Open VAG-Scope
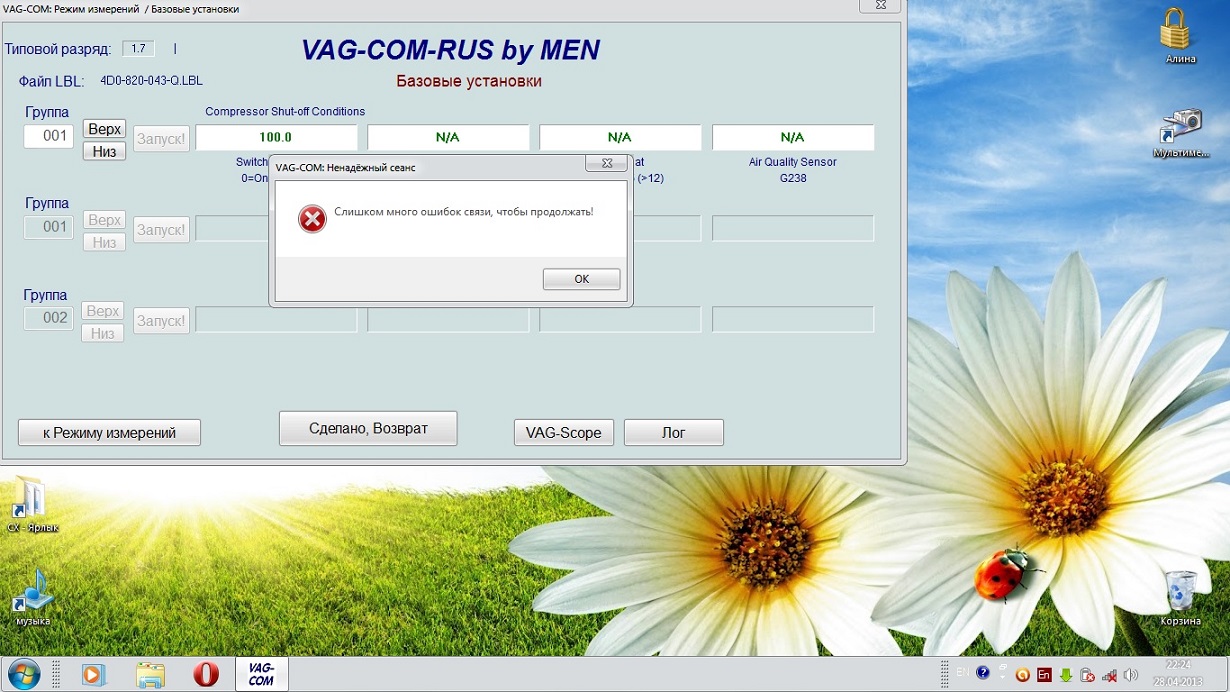1230x692 pixels. pos(563,432)
